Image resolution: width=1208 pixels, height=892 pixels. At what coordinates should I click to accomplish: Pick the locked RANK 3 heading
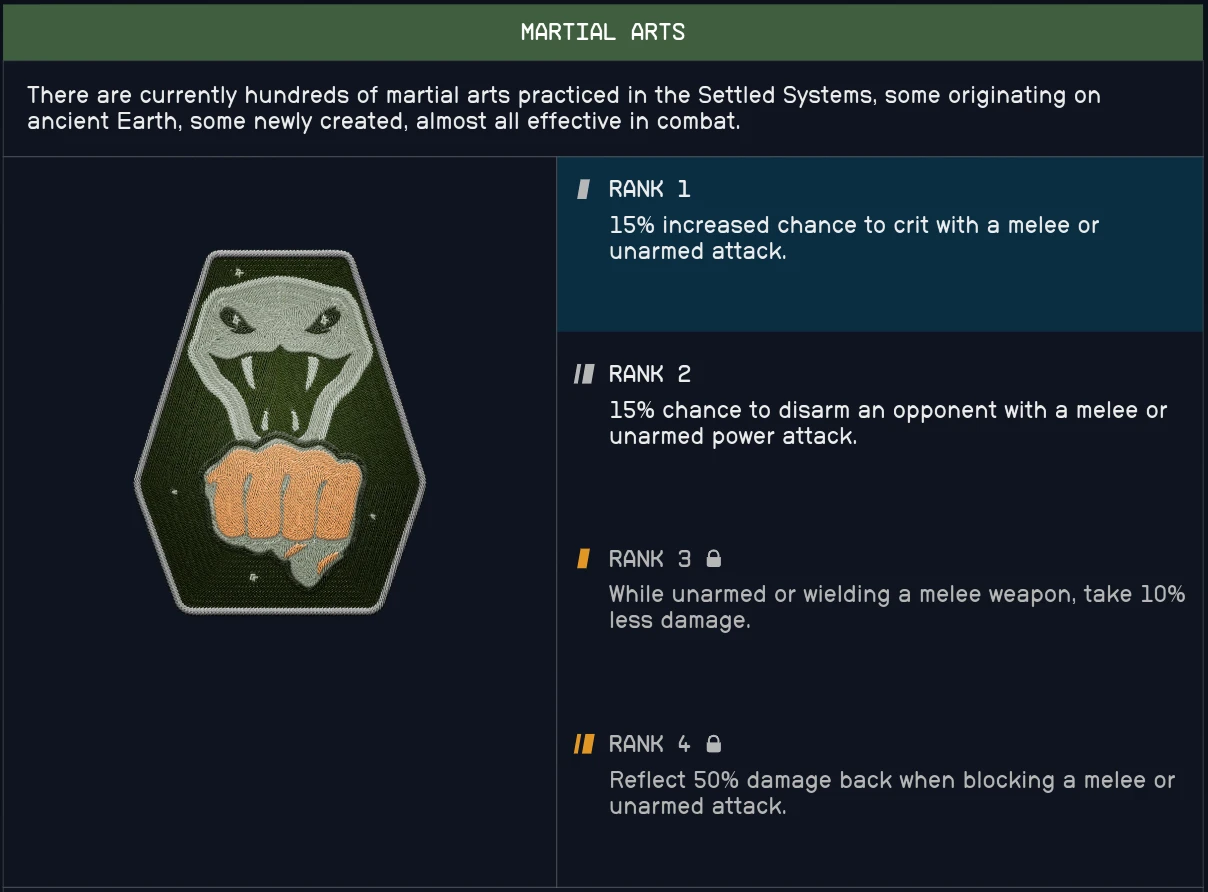649,559
